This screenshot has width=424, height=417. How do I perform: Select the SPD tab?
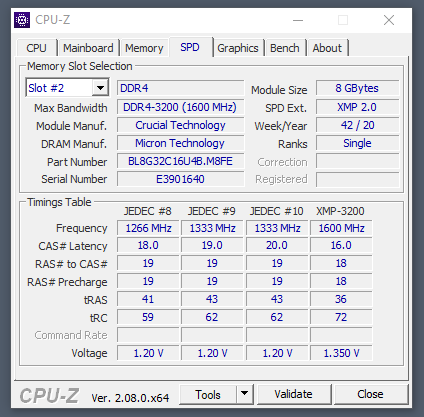[190, 47]
